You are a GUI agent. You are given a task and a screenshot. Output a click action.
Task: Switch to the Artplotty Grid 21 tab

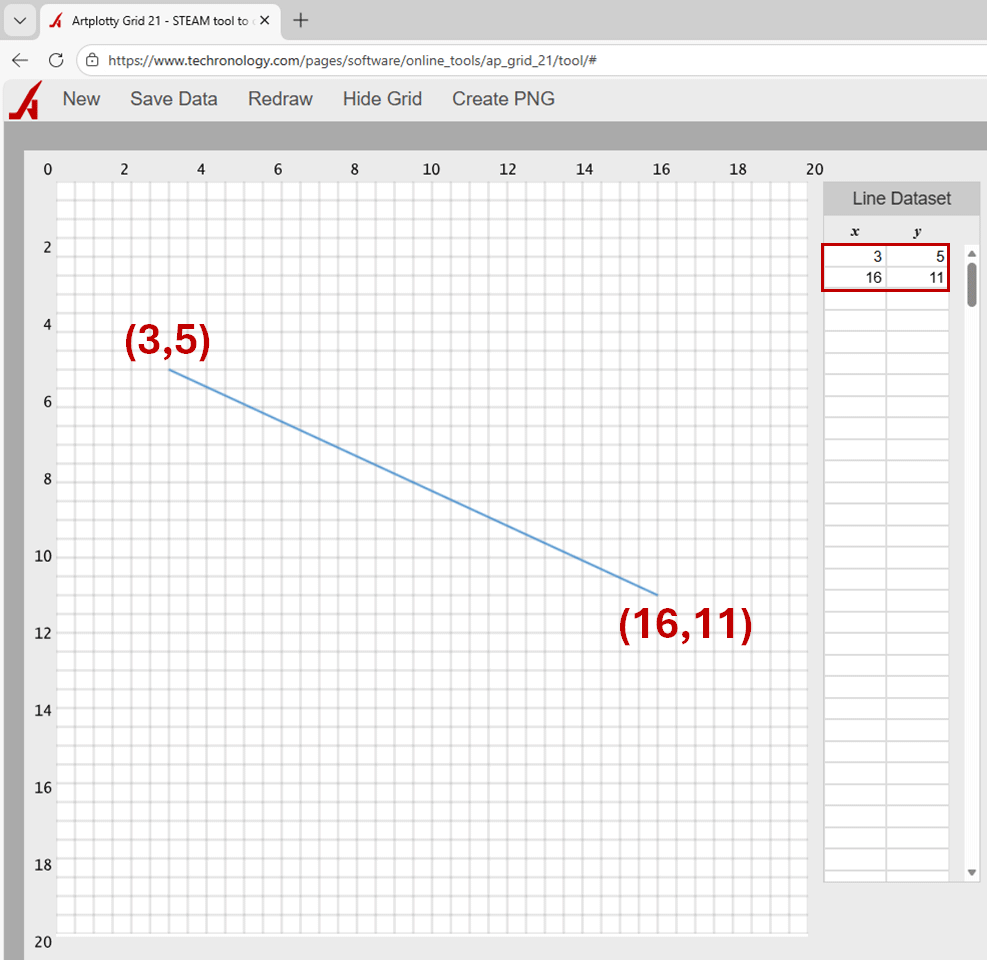160,18
